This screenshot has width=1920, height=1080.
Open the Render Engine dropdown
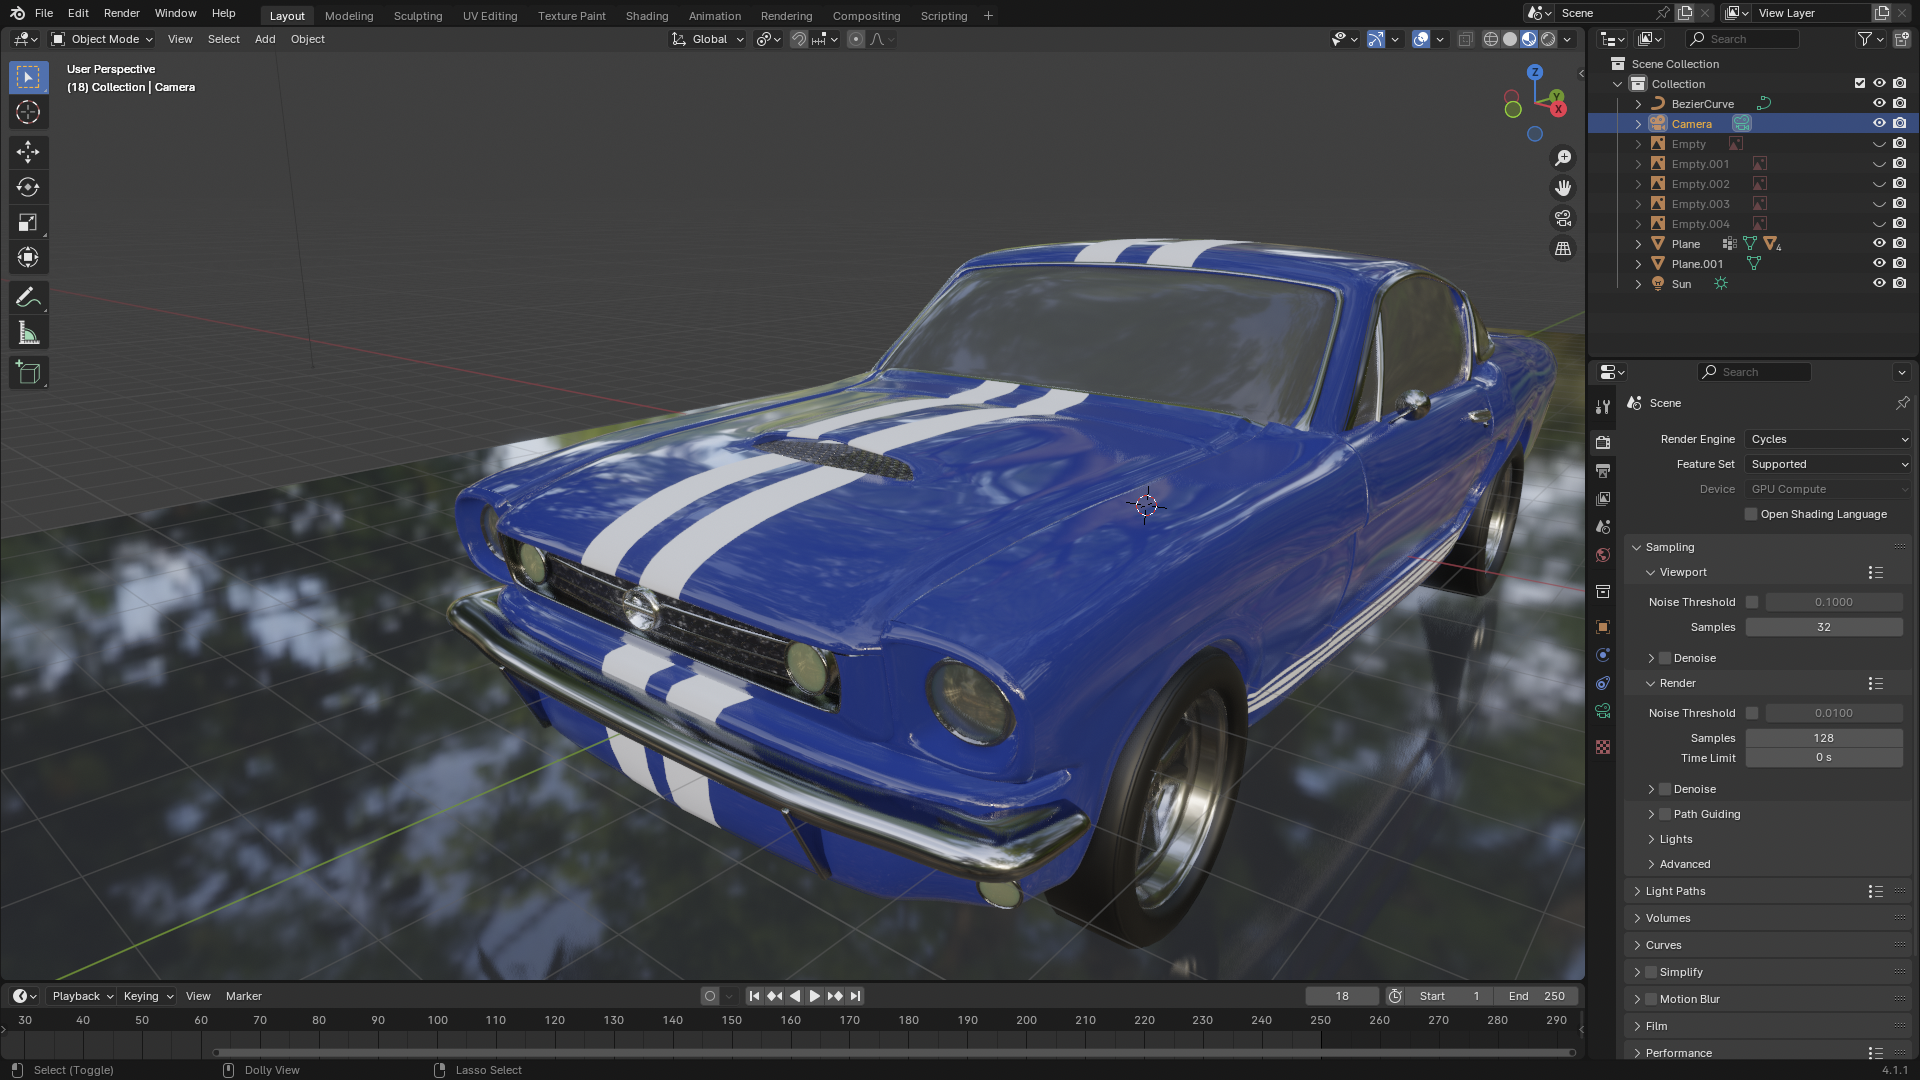[x=1828, y=439]
